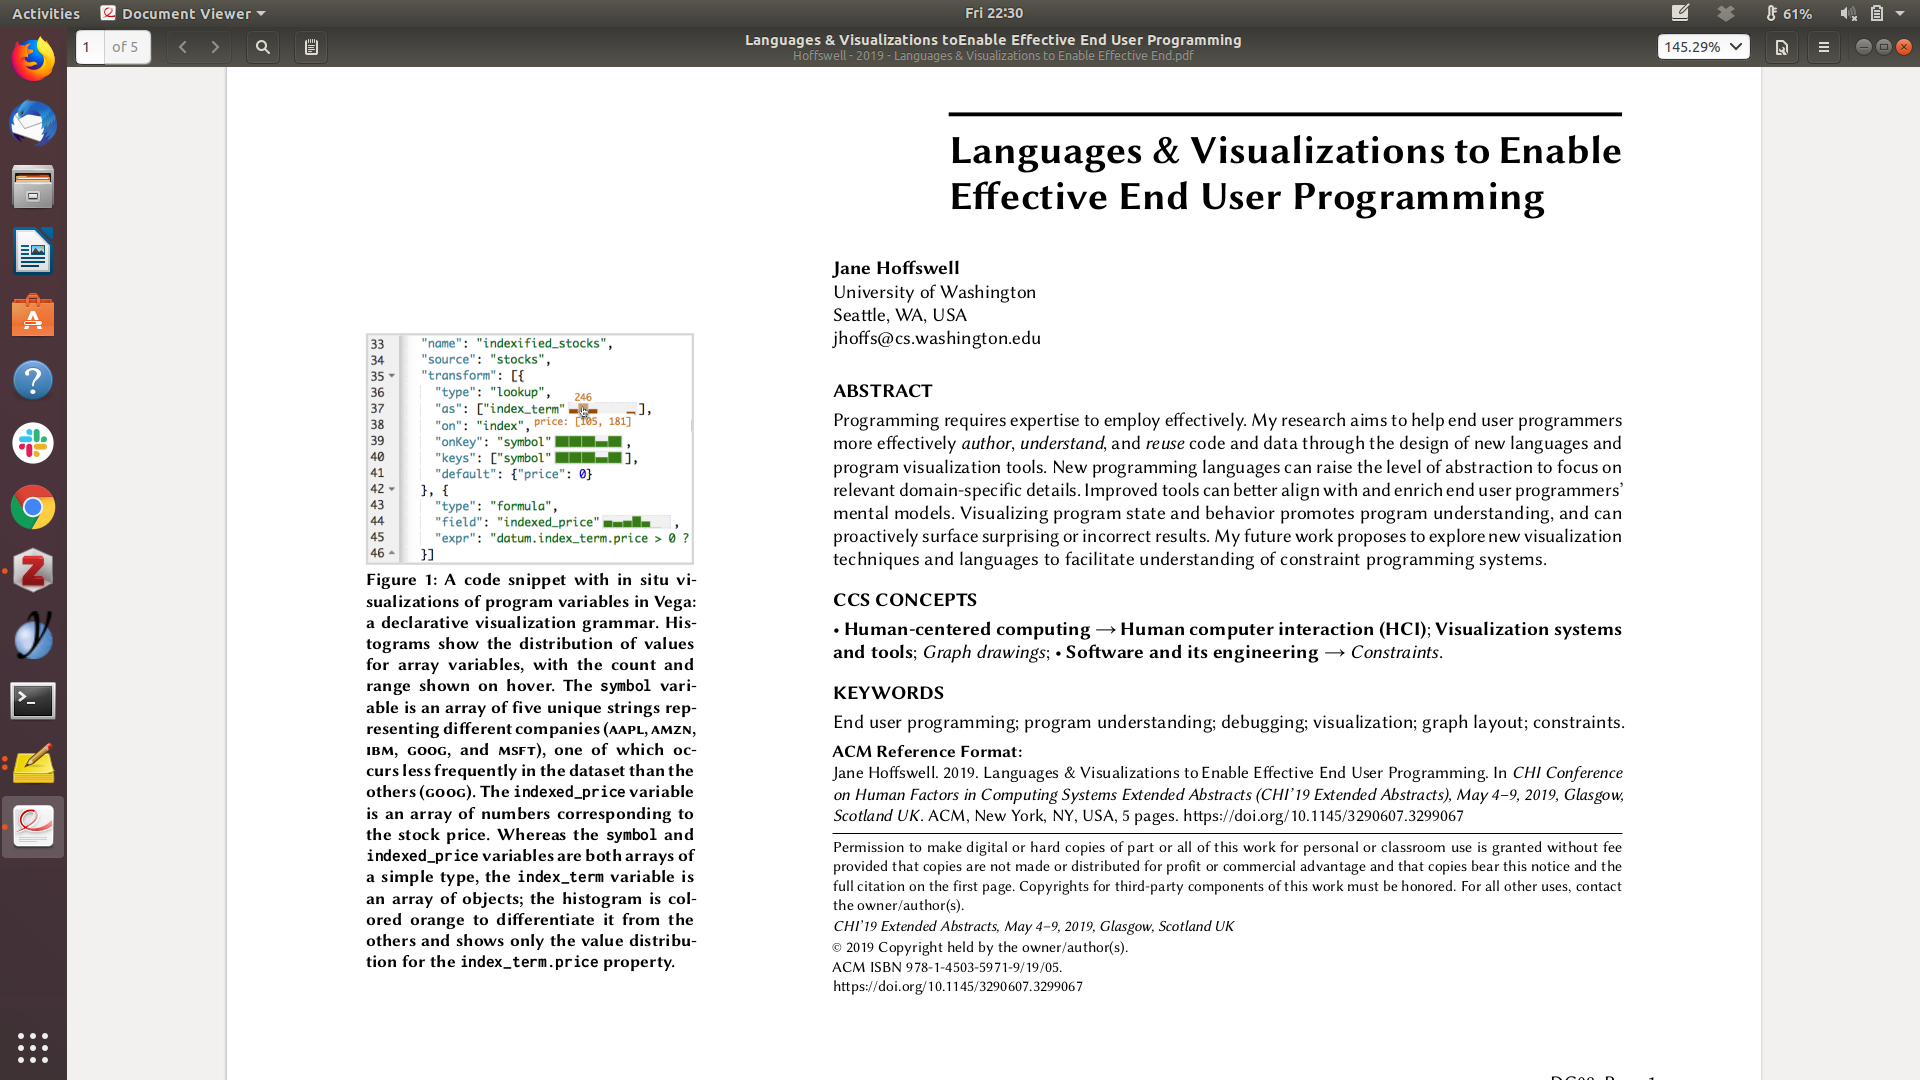Go to the next page arrow
Image resolution: width=1920 pixels, height=1080 pixels.
point(215,47)
